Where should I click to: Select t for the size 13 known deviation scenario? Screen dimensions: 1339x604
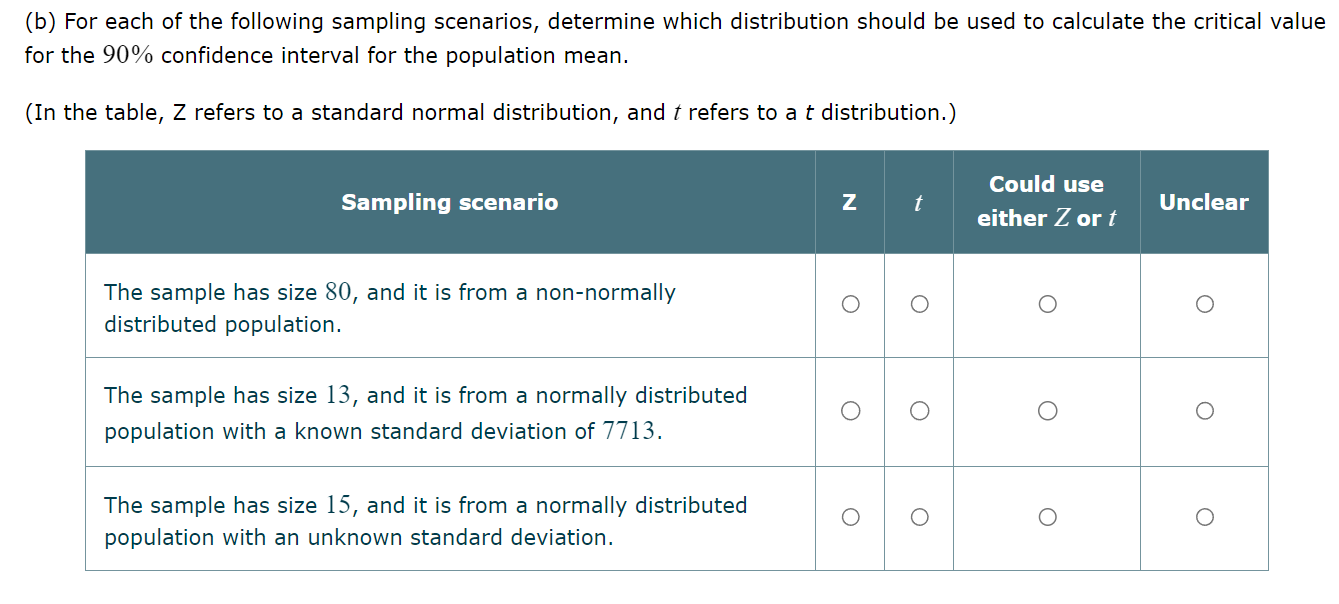click(918, 410)
